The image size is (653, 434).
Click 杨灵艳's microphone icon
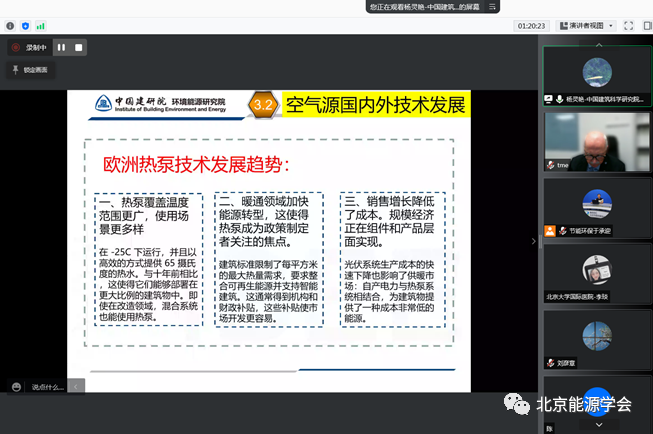[559, 99]
